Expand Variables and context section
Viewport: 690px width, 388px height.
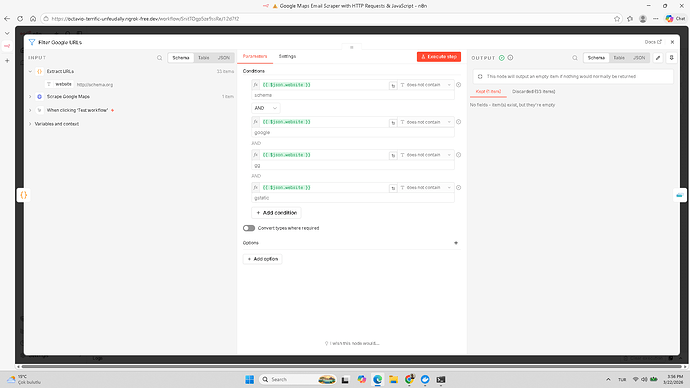[x=30, y=124]
